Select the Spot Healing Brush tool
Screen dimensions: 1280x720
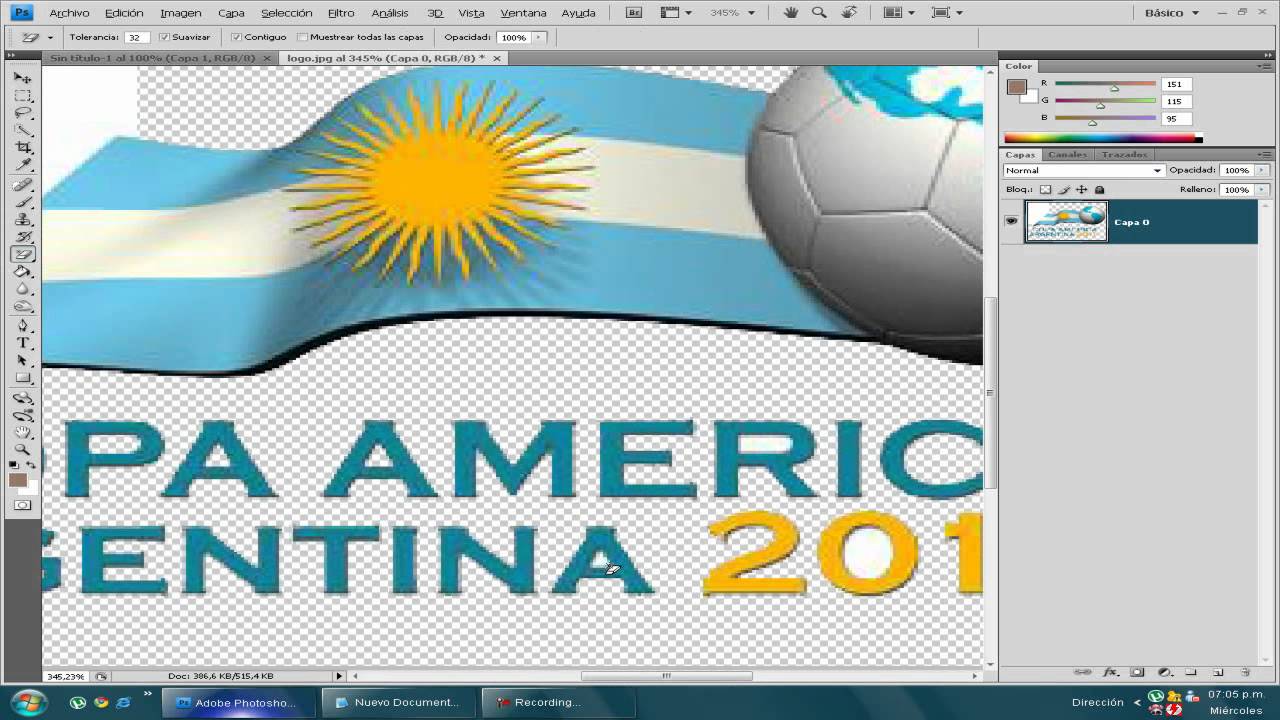[22, 186]
